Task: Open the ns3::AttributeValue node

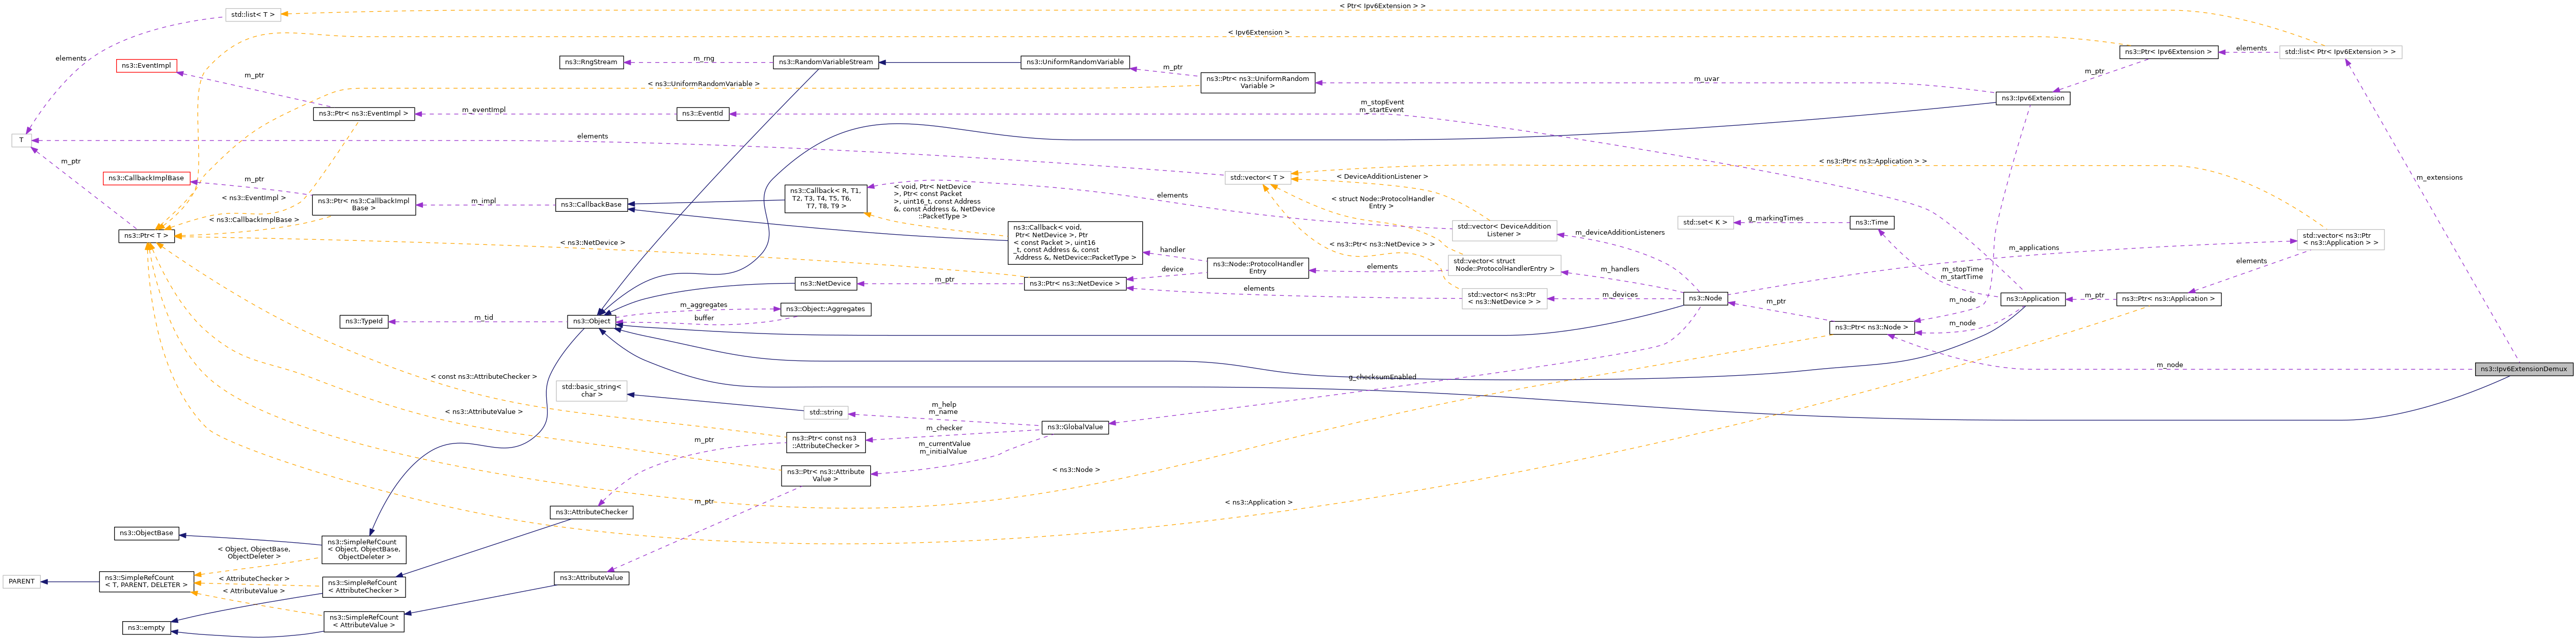Action: point(591,578)
